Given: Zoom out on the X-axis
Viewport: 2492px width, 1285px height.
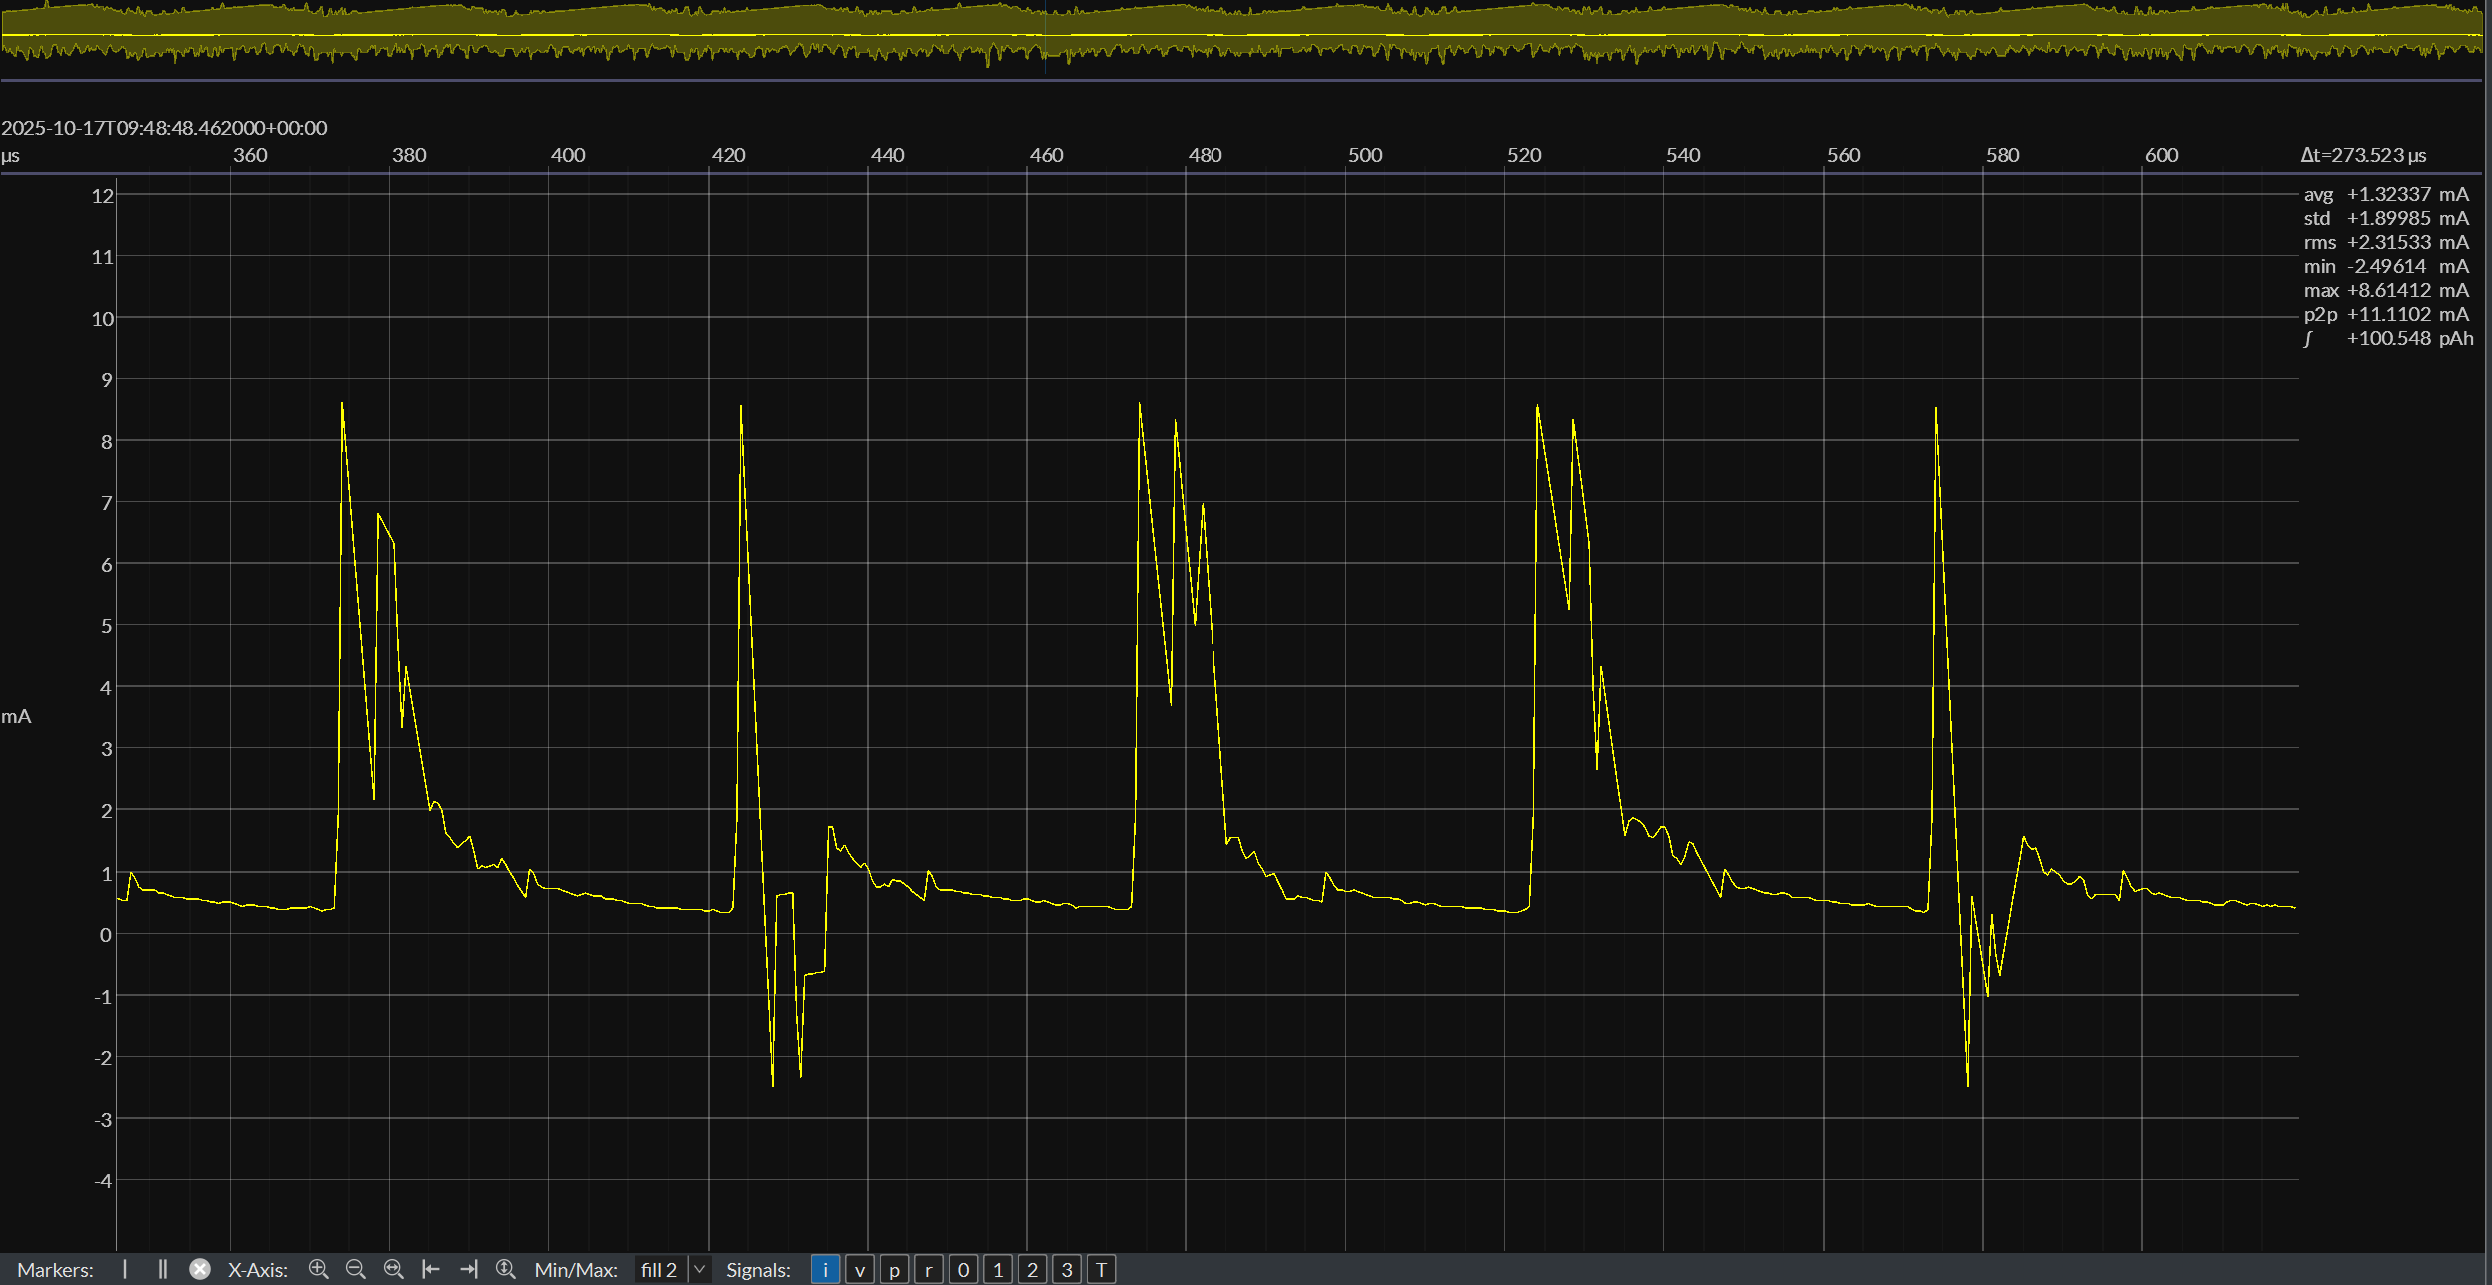Looking at the screenshot, I should click(x=355, y=1269).
